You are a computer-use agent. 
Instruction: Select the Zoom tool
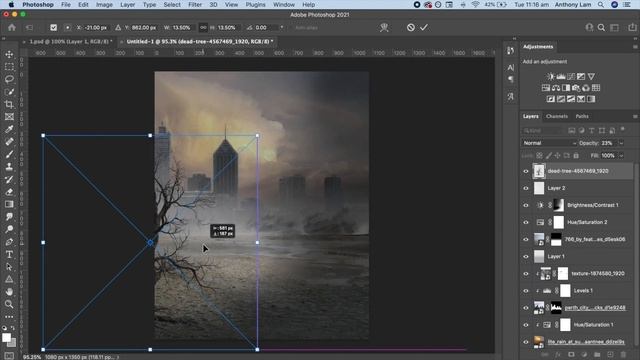coord(9,304)
